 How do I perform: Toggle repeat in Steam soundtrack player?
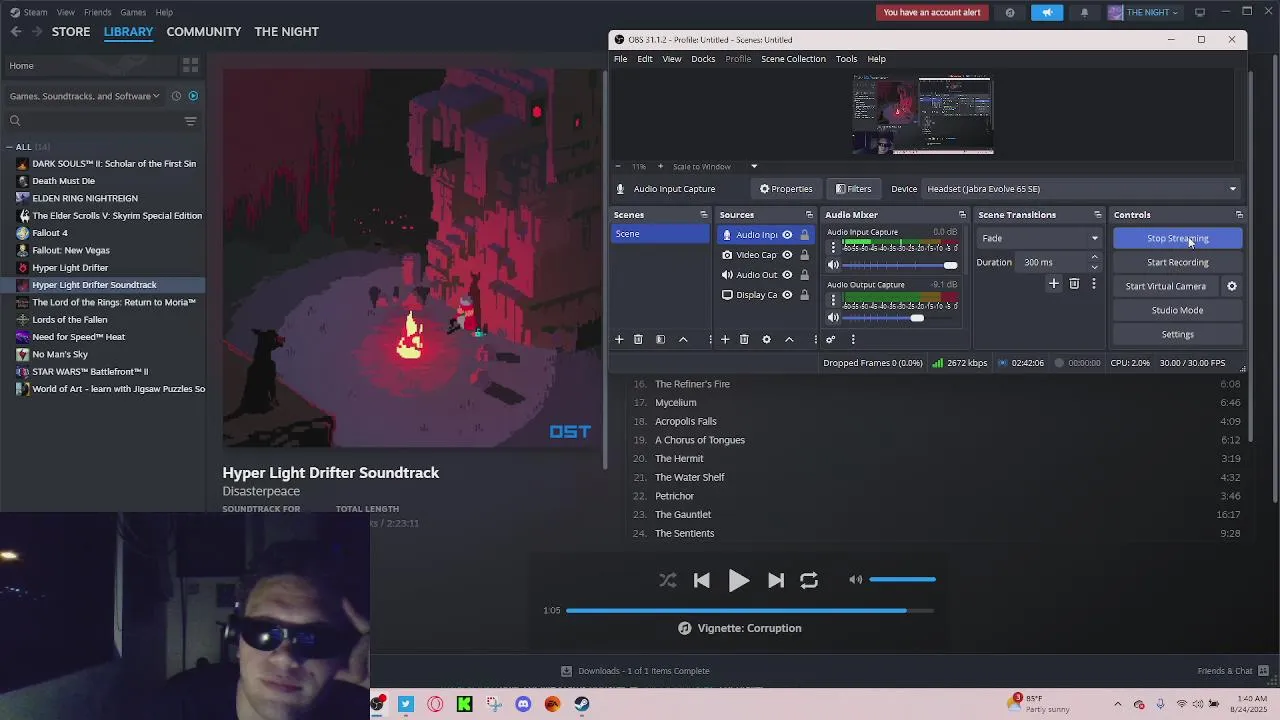(x=809, y=580)
